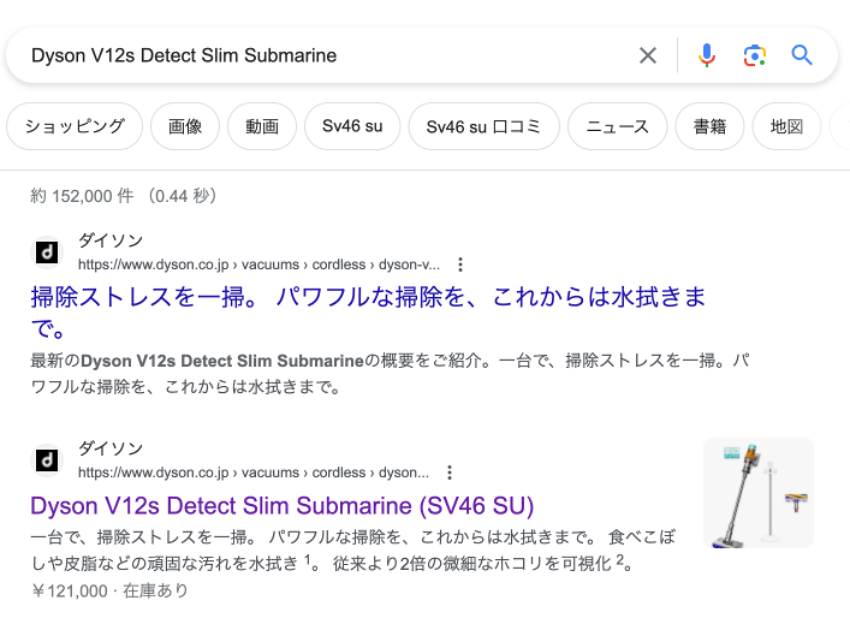The image size is (850, 624).
Task: Click the second result's Dyson favicon
Action: pyautogui.click(x=47, y=460)
